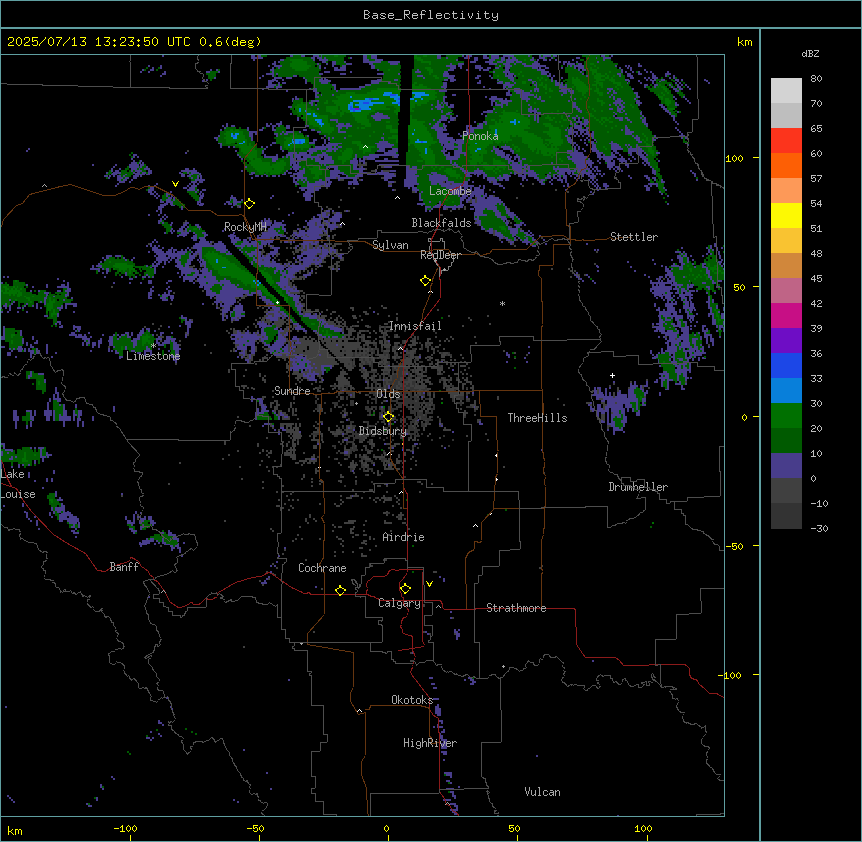862x842 pixels.
Task: Pick the red swatch in the dBZ legend
Action: click(786, 141)
